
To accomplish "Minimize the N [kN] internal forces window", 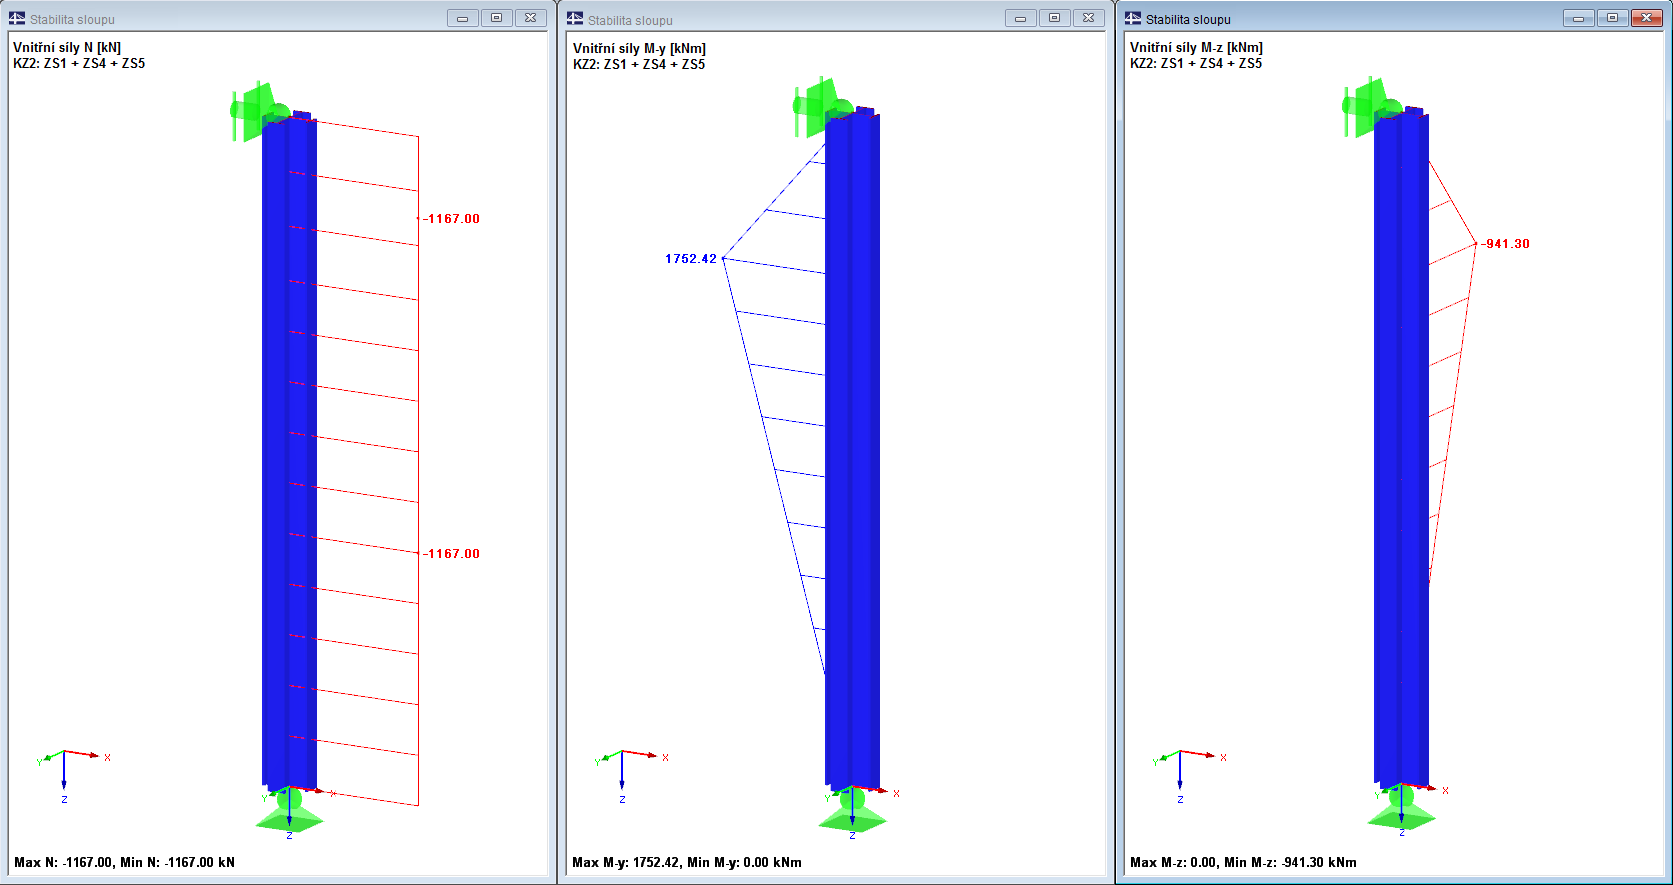I will (x=462, y=18).
